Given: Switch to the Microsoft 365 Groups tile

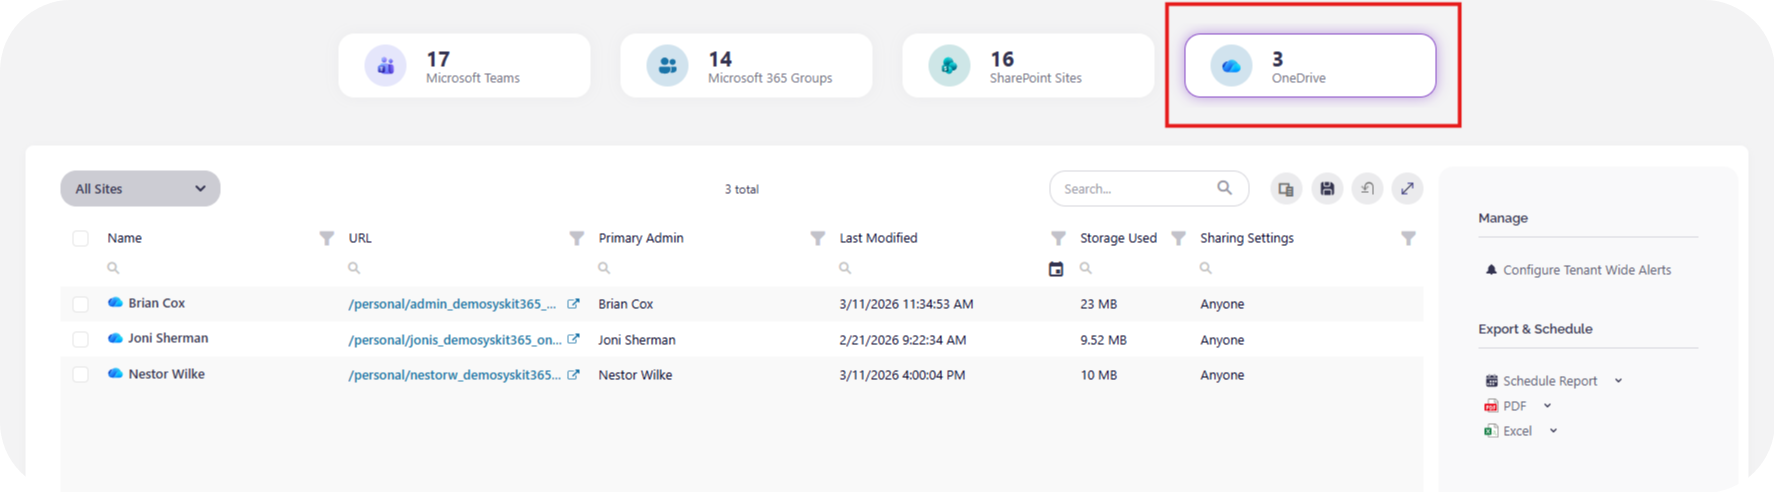Looking at the screenshot, I should point(746,66).
